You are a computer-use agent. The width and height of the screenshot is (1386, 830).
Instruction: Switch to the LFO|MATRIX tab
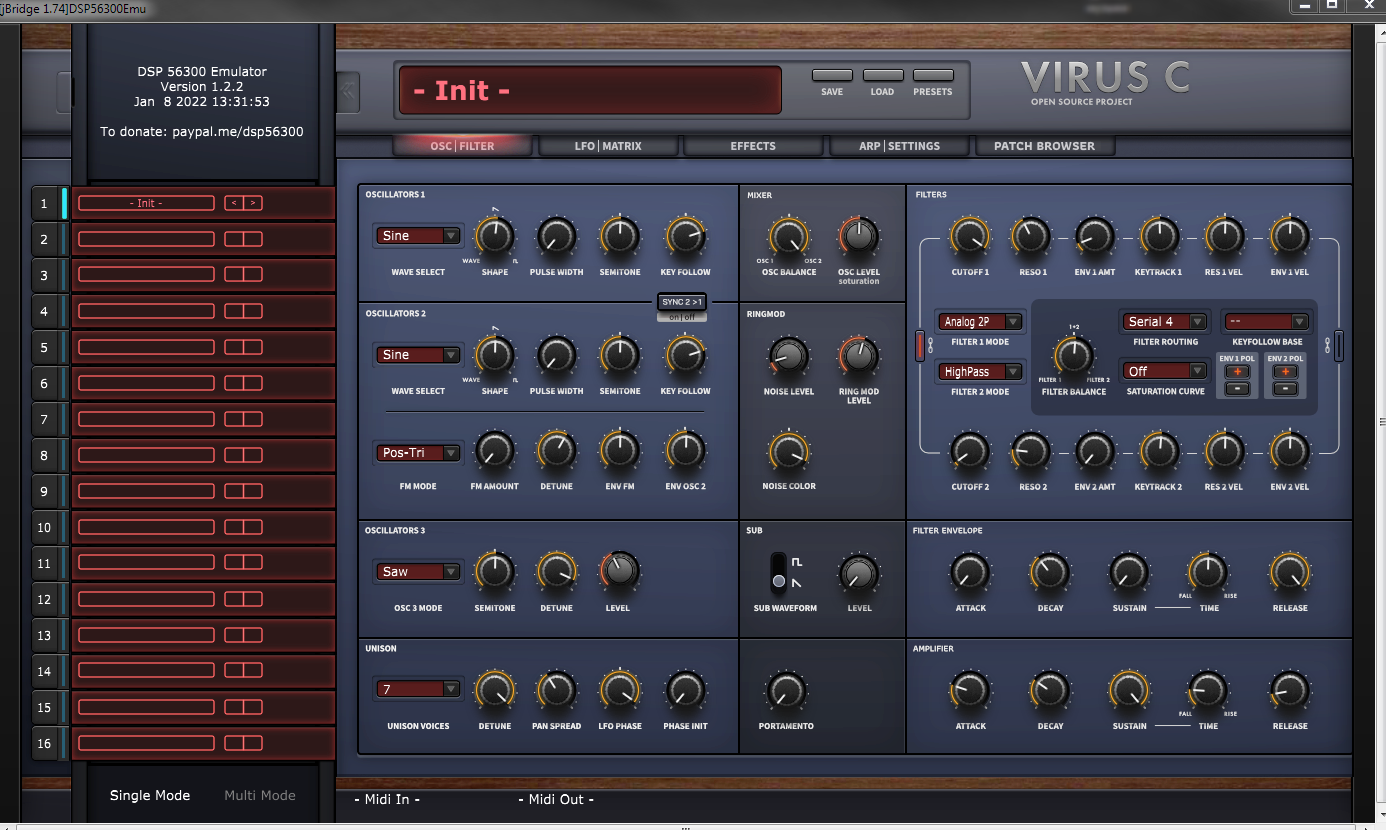(608, 146)
